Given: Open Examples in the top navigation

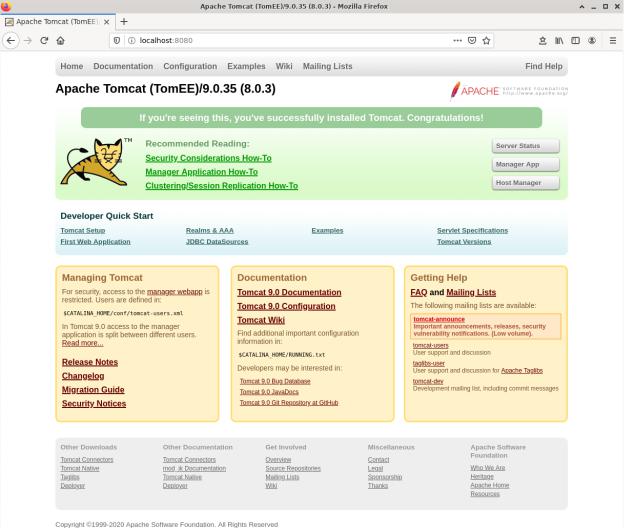Looking at the screenshot, I should 246,66.
